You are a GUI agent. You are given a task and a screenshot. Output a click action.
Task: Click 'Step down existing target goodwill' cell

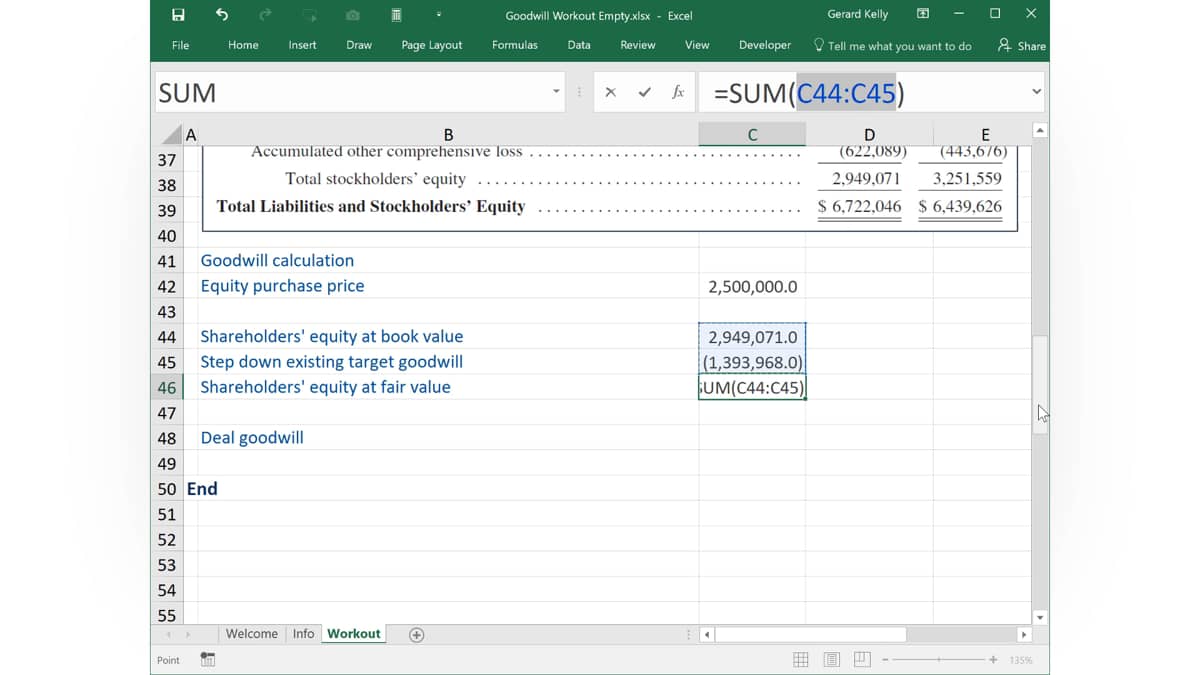tap(448, 362)
